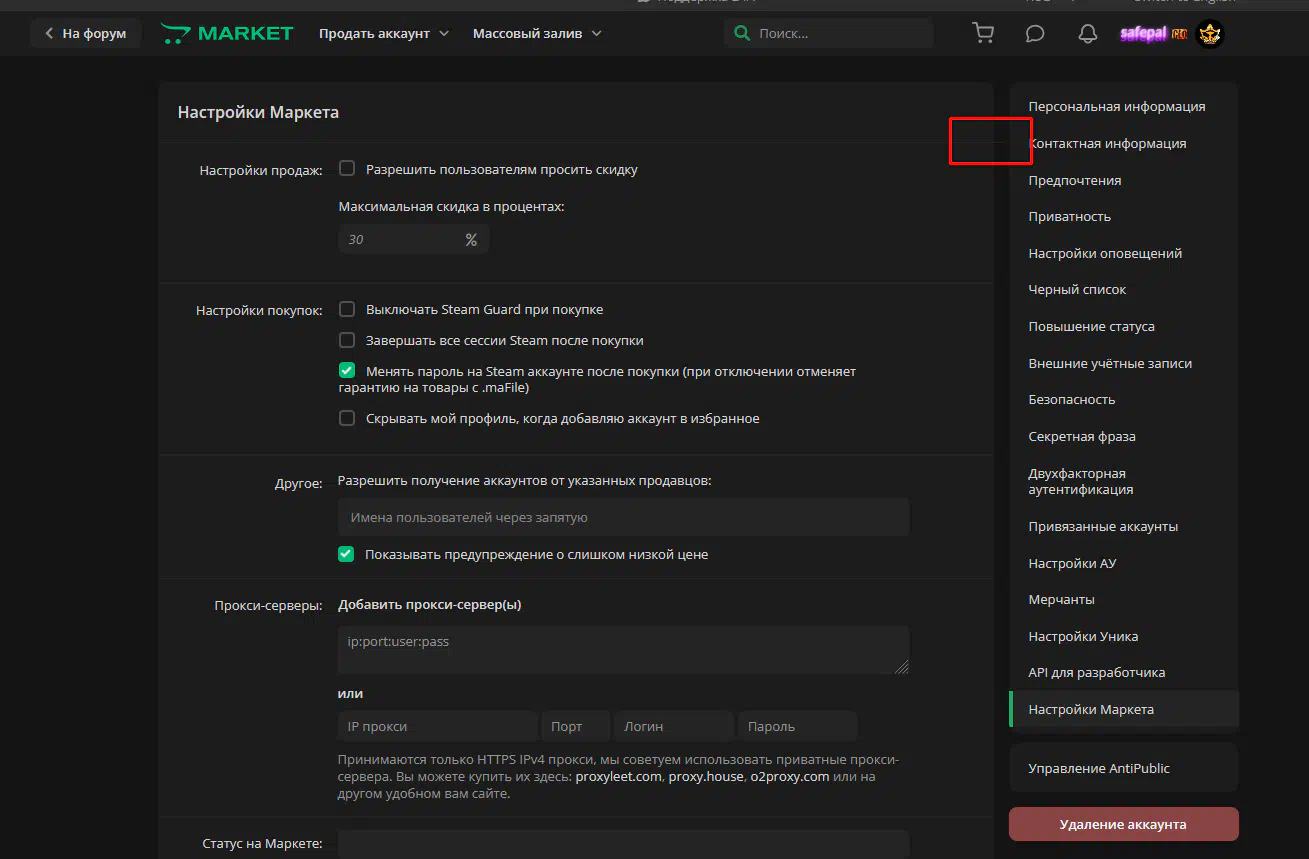Open the shopping cart icon

(983, 33)
